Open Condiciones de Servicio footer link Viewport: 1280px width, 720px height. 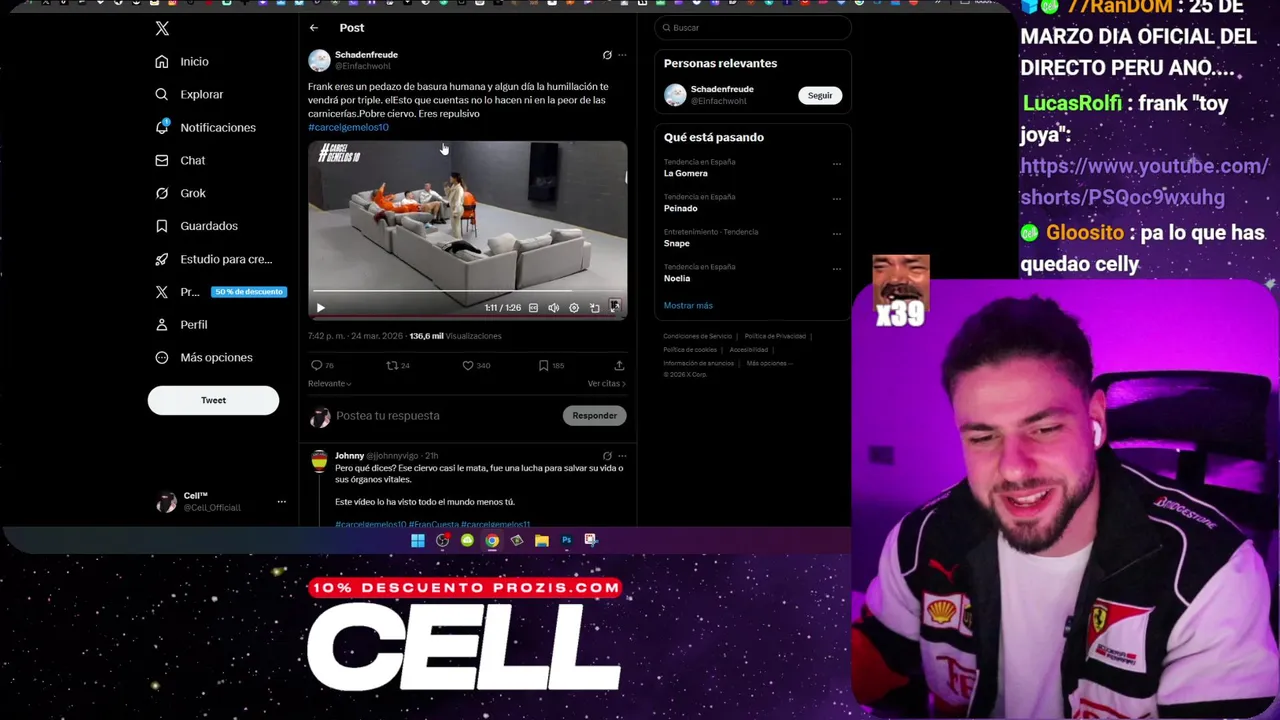(698, 336)
